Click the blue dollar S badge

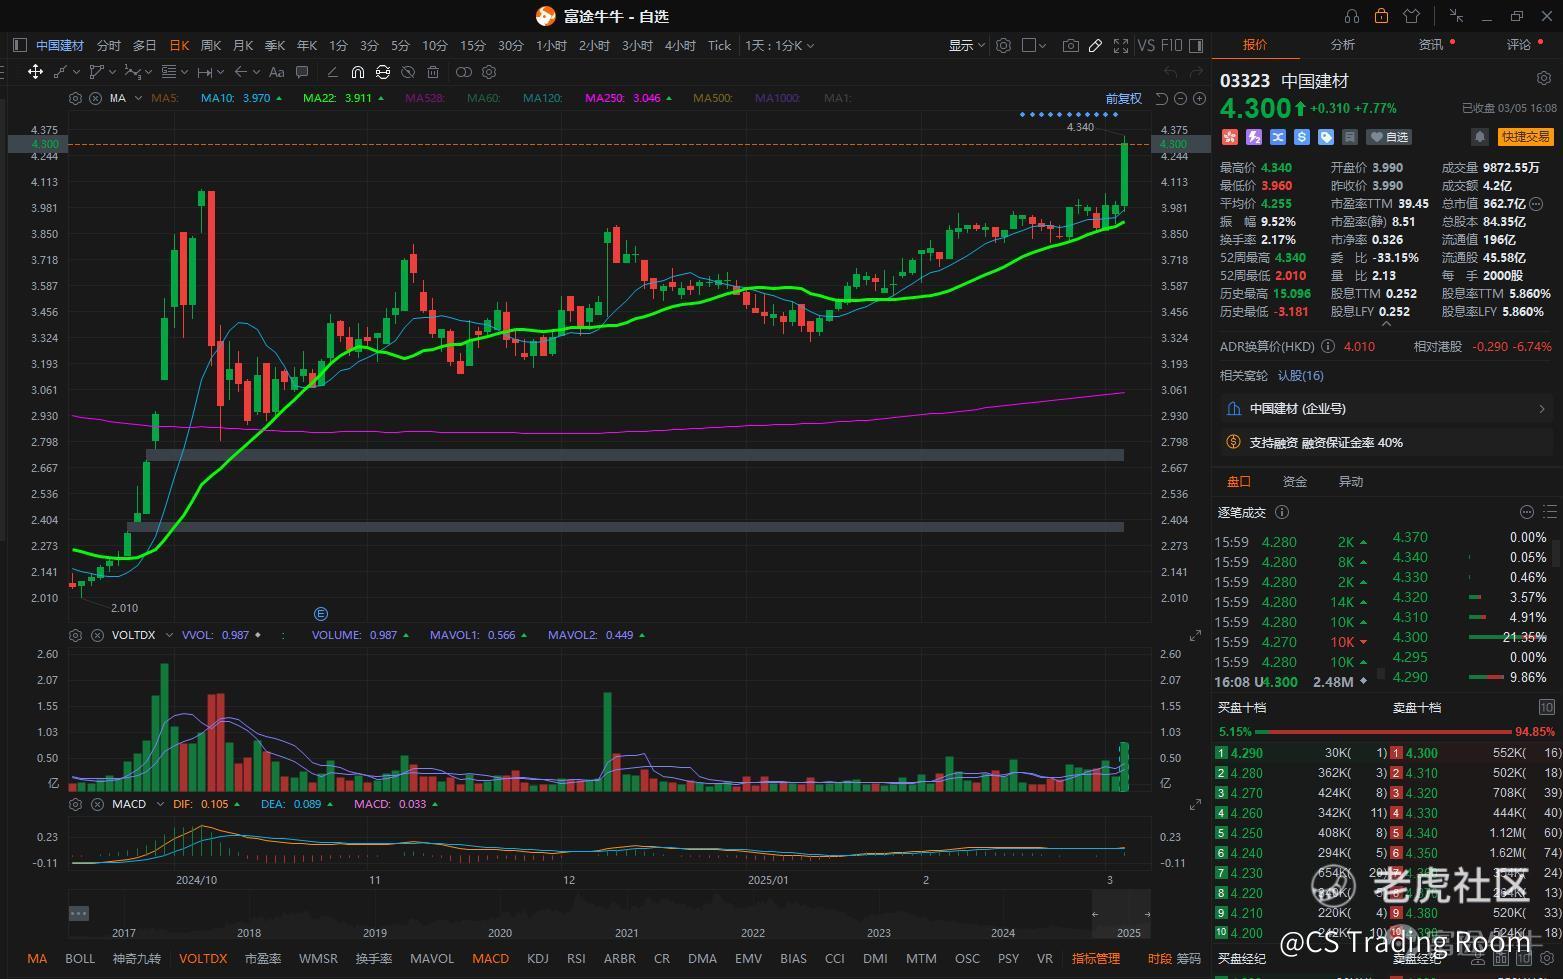[x=1301, y=137]
